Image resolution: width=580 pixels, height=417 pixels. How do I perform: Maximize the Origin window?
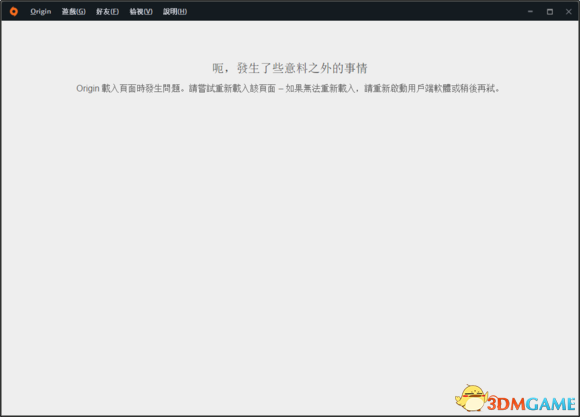[550, 12]
